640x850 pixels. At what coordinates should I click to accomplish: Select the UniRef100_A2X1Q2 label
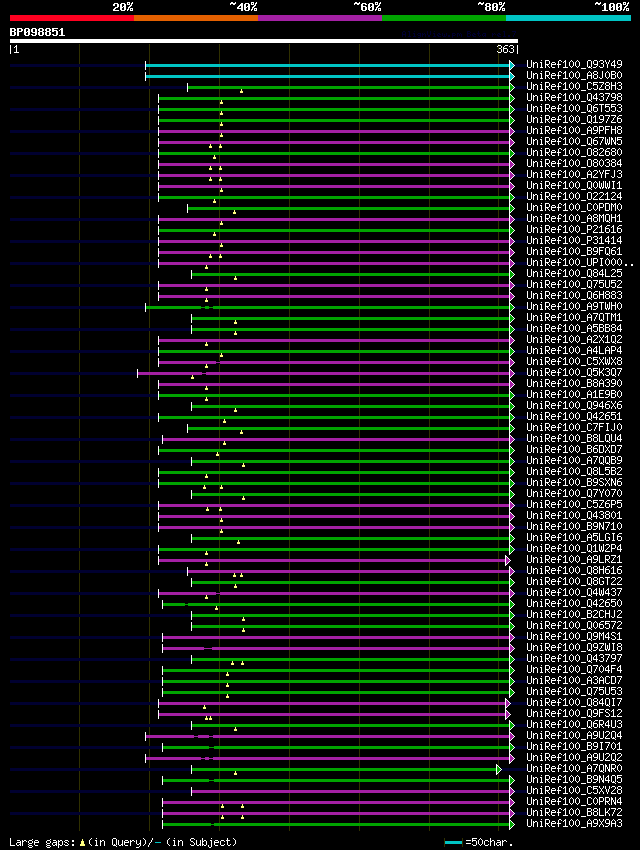[x=574, y=339]
